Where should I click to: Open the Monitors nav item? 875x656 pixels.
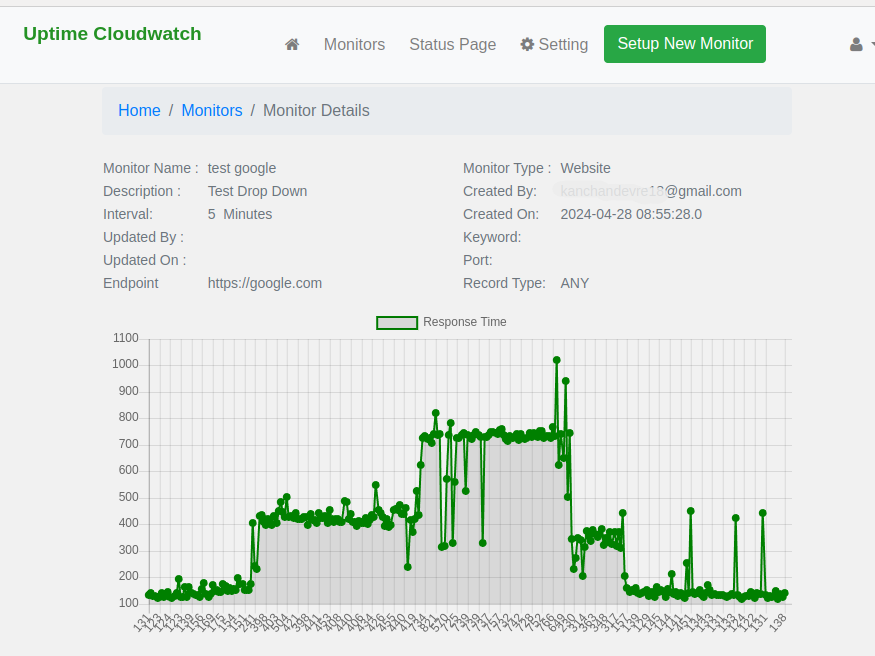click(354, 44)
